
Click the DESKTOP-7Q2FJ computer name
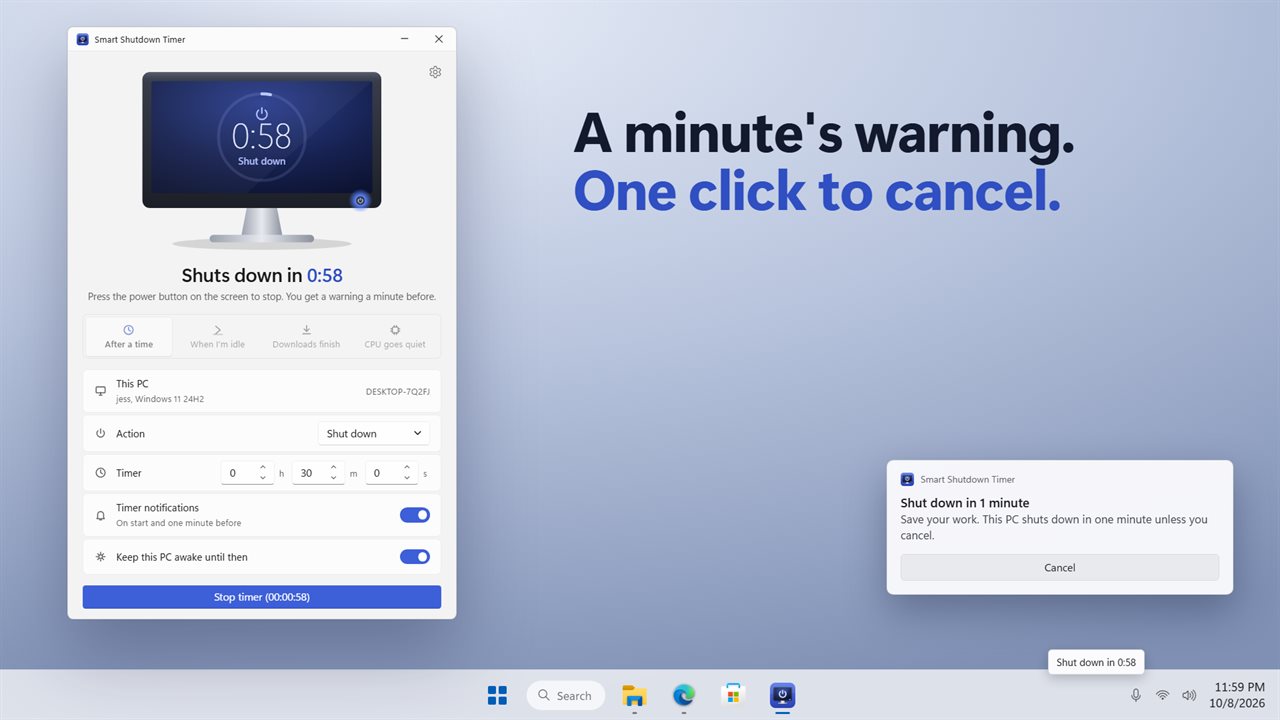(x=399, y=392)
